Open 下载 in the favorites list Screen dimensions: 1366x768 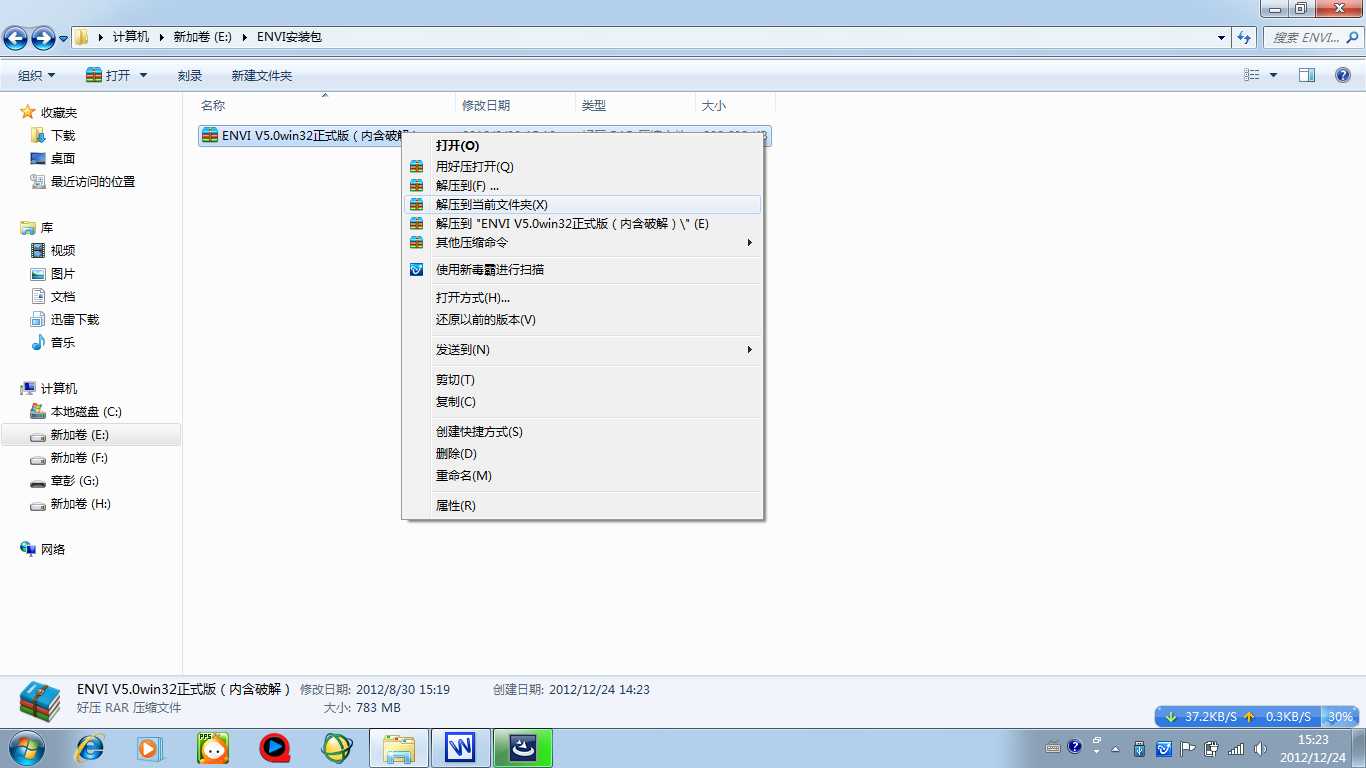62,136
